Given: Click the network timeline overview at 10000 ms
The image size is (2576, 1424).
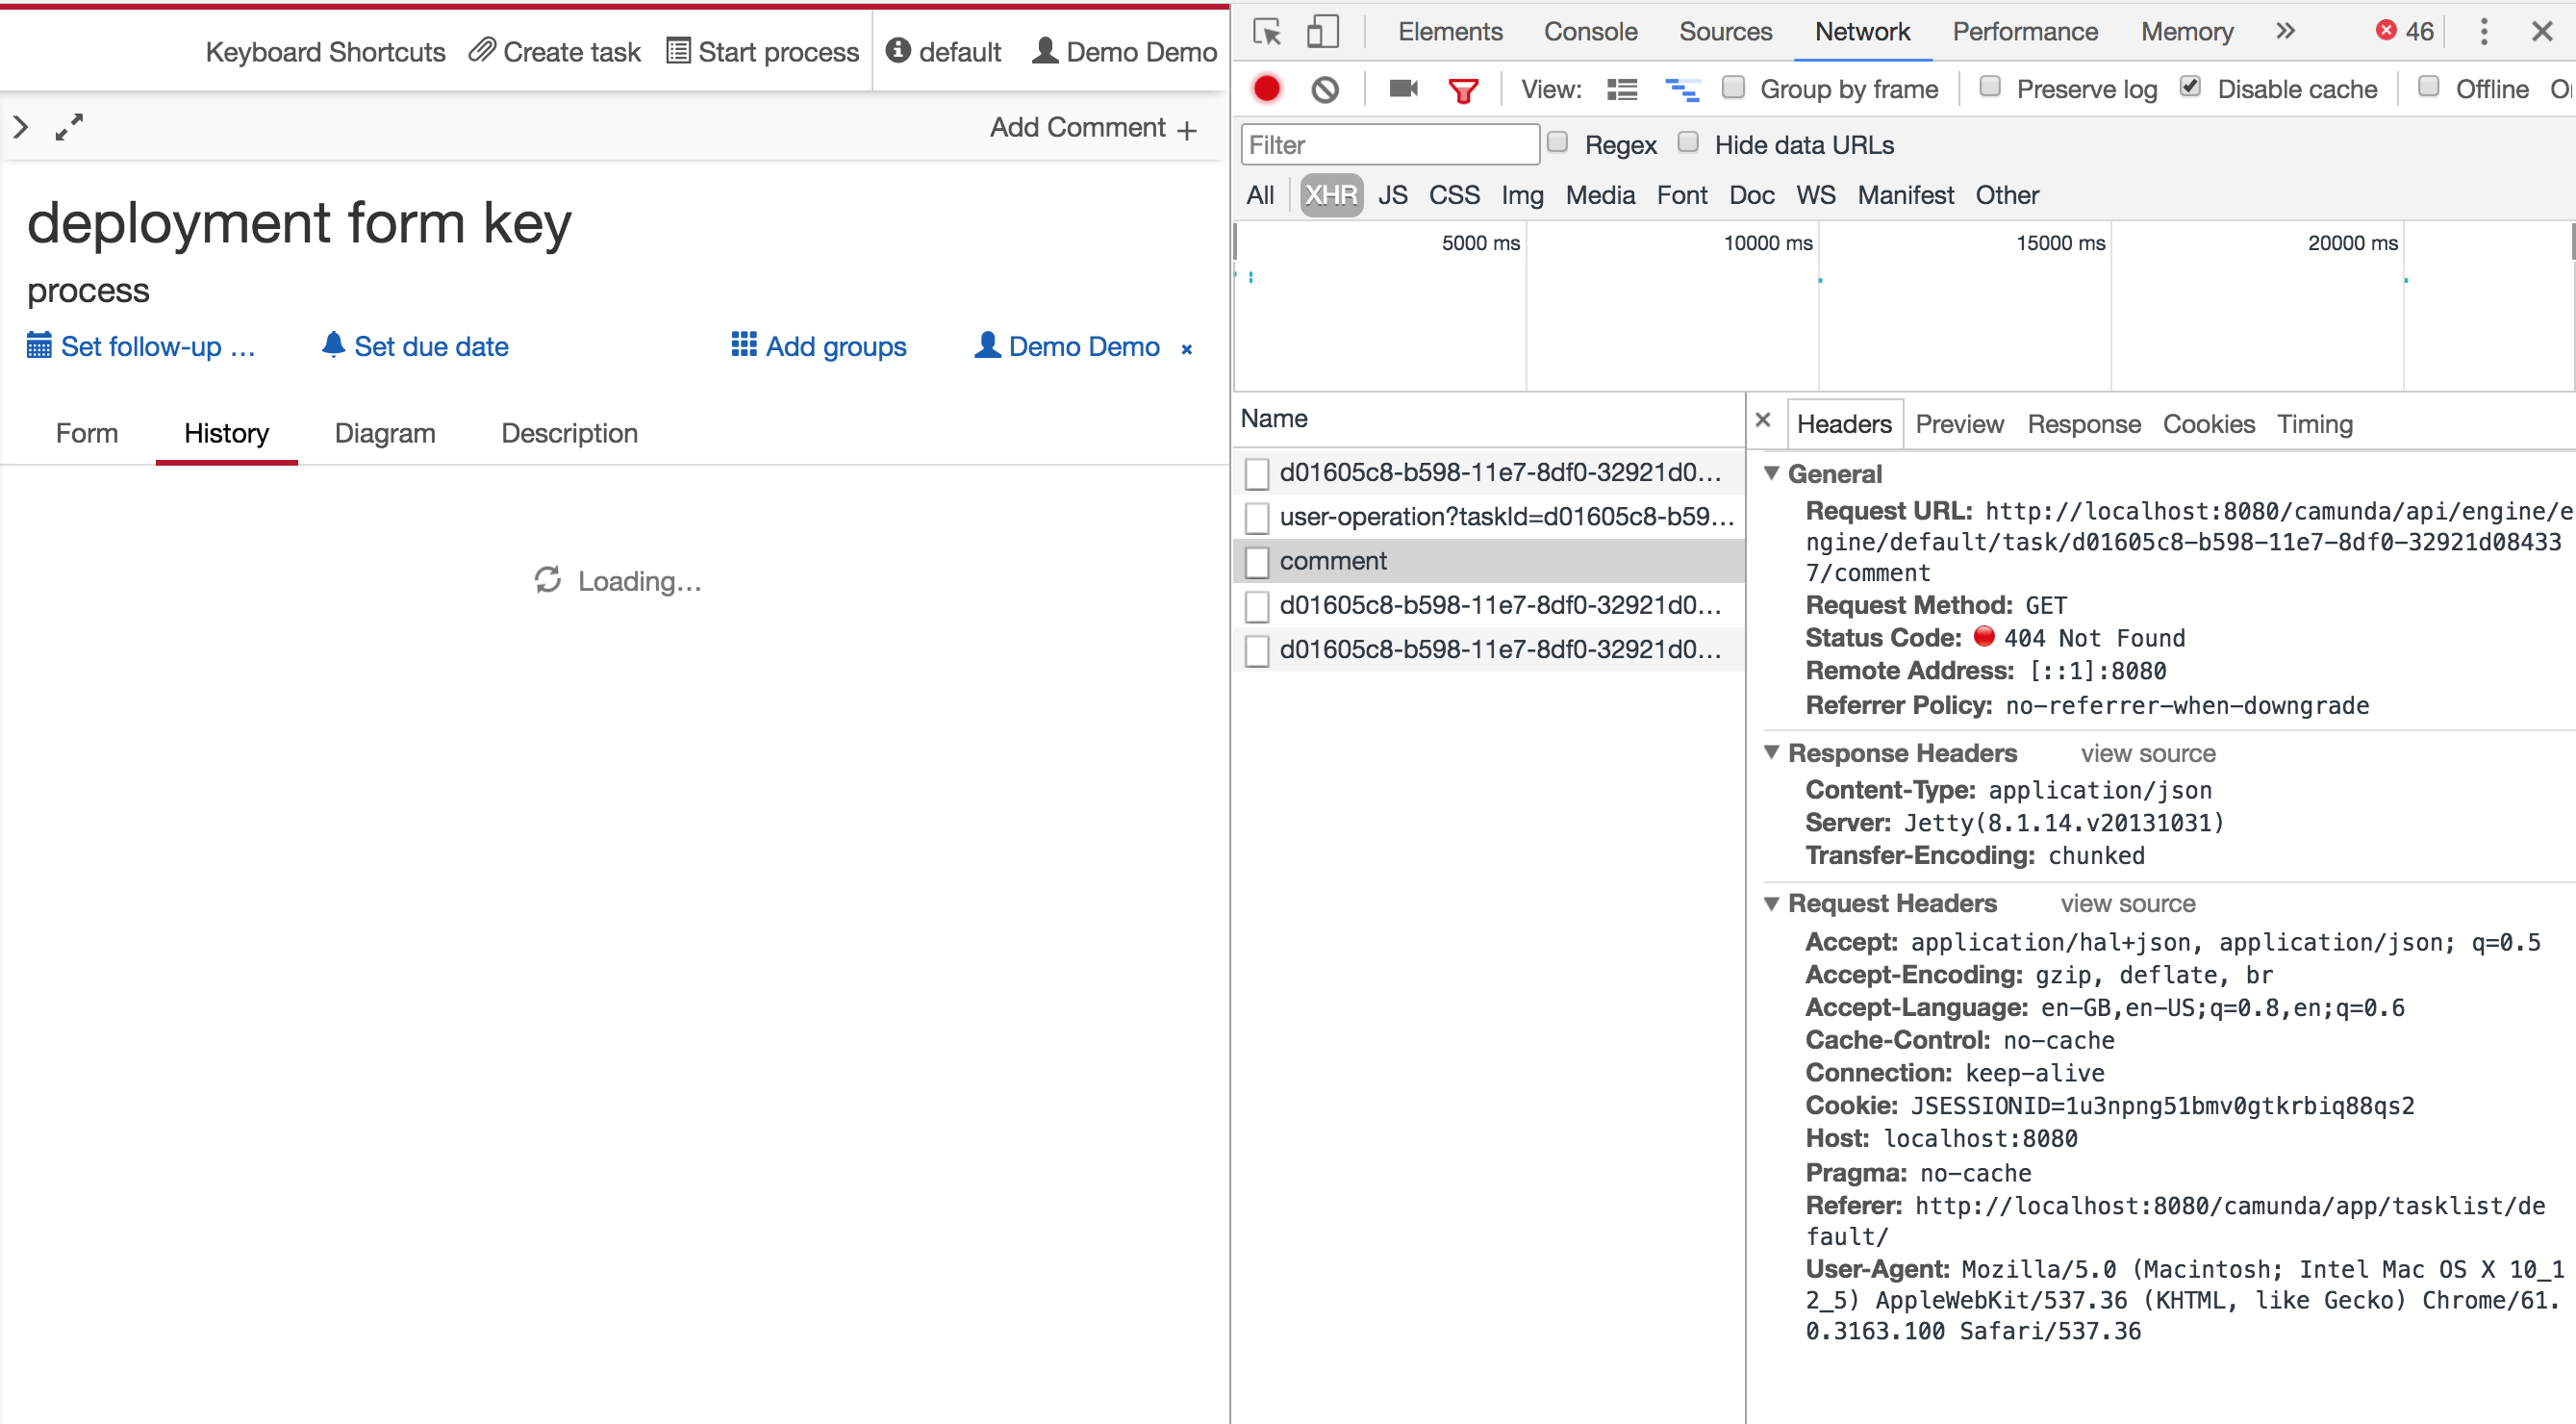Looking at the screenshot, I should [x=1767, y=243].
